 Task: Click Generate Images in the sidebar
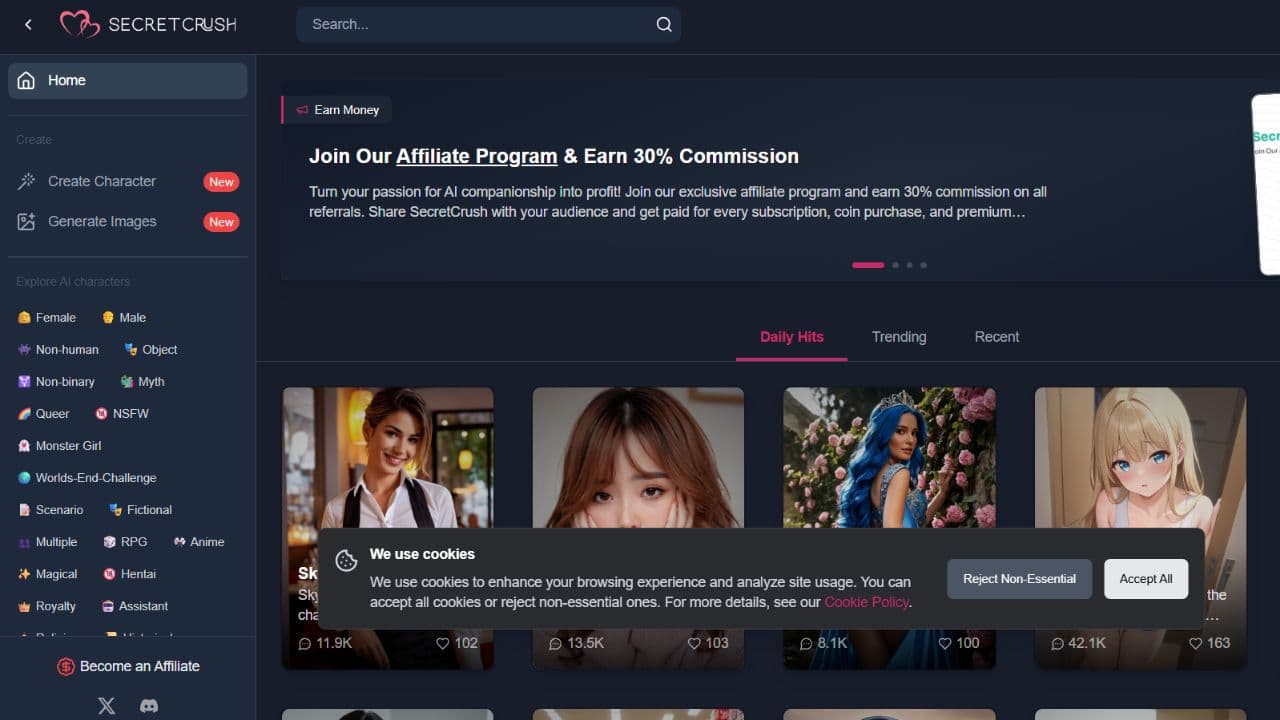(x=102, y=222)
